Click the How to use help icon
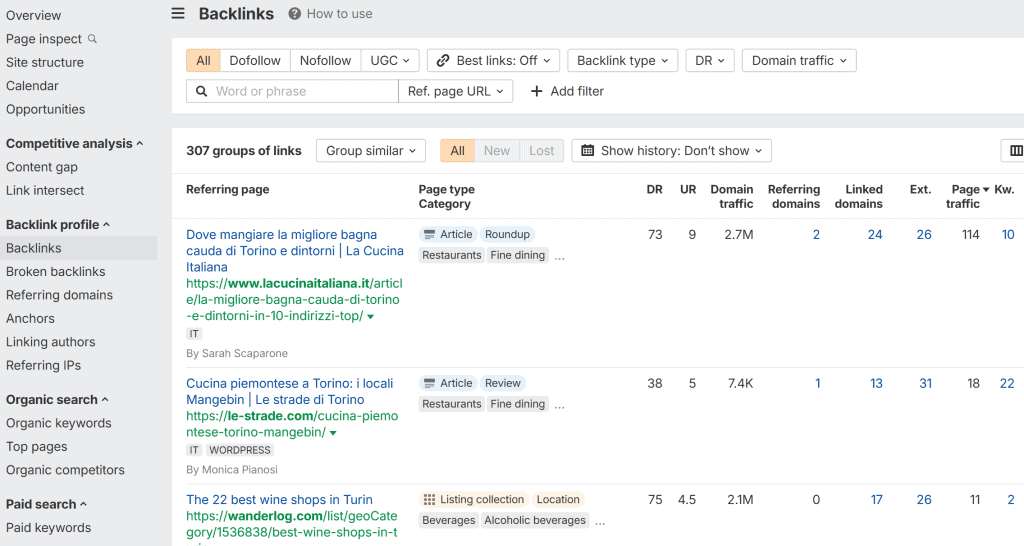Viewport: 1024px width, 546px height. click(295, 14)
